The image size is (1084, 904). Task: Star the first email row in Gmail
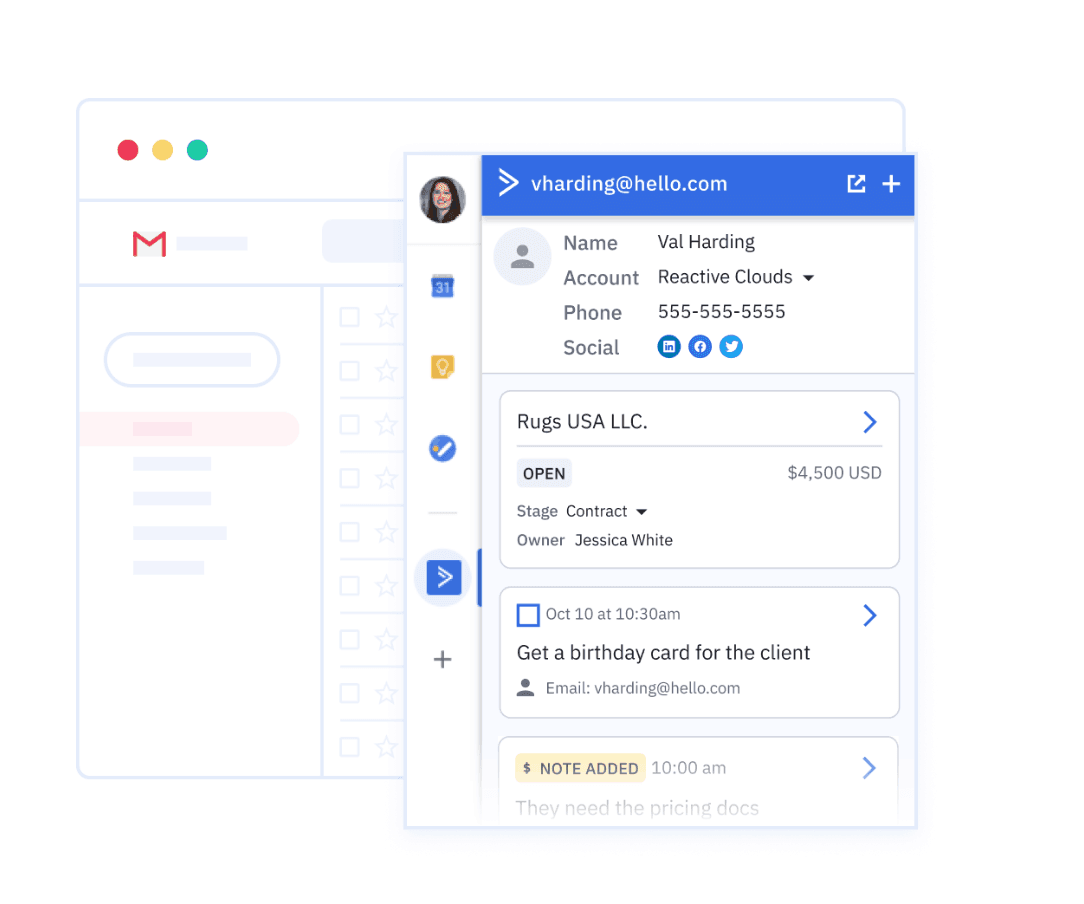pyautogui.click(x=386, y=317)
